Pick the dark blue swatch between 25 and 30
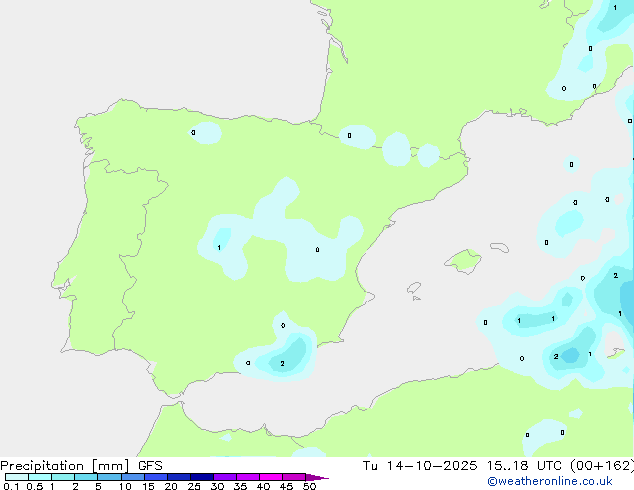Screen dimensions: 634x490 click(x=202, y=477)
